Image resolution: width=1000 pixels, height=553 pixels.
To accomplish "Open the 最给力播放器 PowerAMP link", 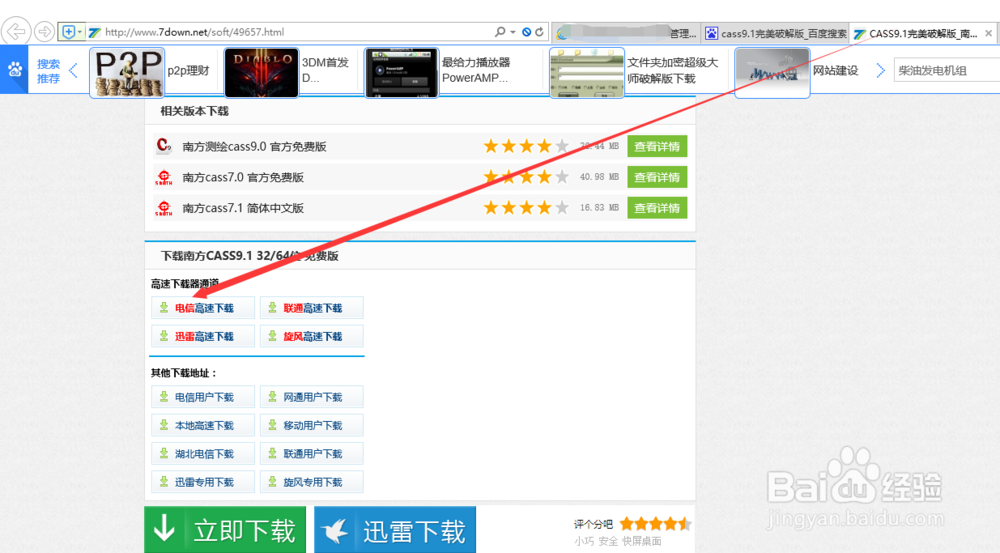I will tap(476, 70).
